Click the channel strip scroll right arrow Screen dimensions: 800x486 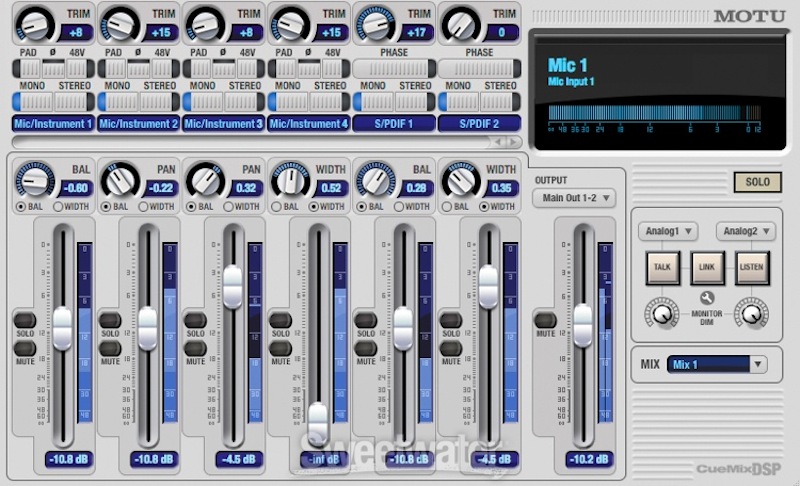[514, 142]
